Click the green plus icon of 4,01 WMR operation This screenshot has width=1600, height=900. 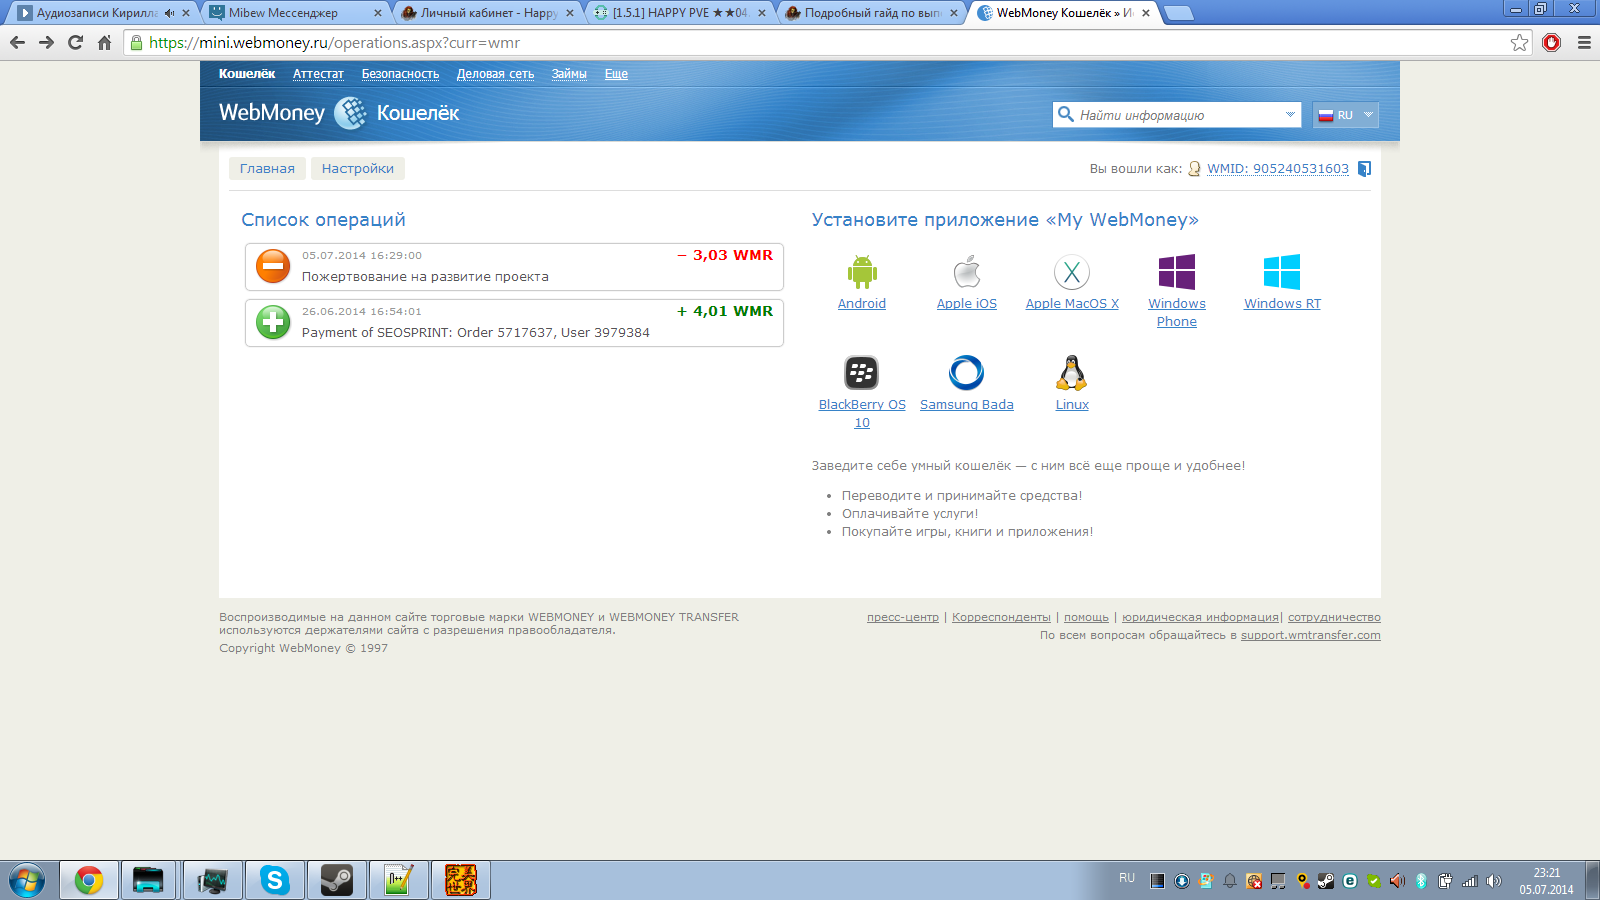click(x=273, y=322)
